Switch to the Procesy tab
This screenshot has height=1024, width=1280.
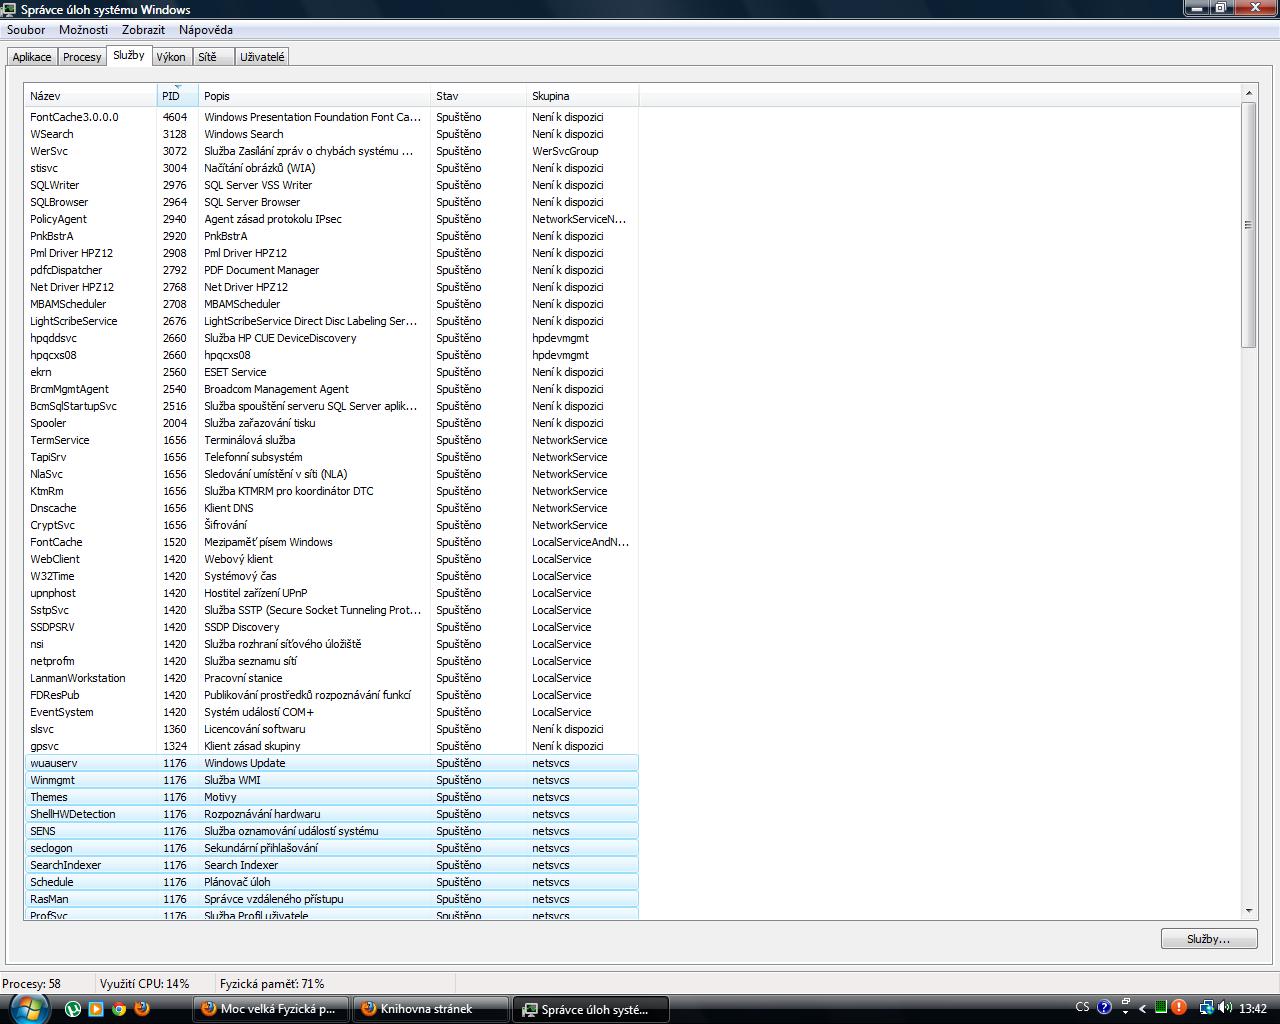click(x=82, y=57)
